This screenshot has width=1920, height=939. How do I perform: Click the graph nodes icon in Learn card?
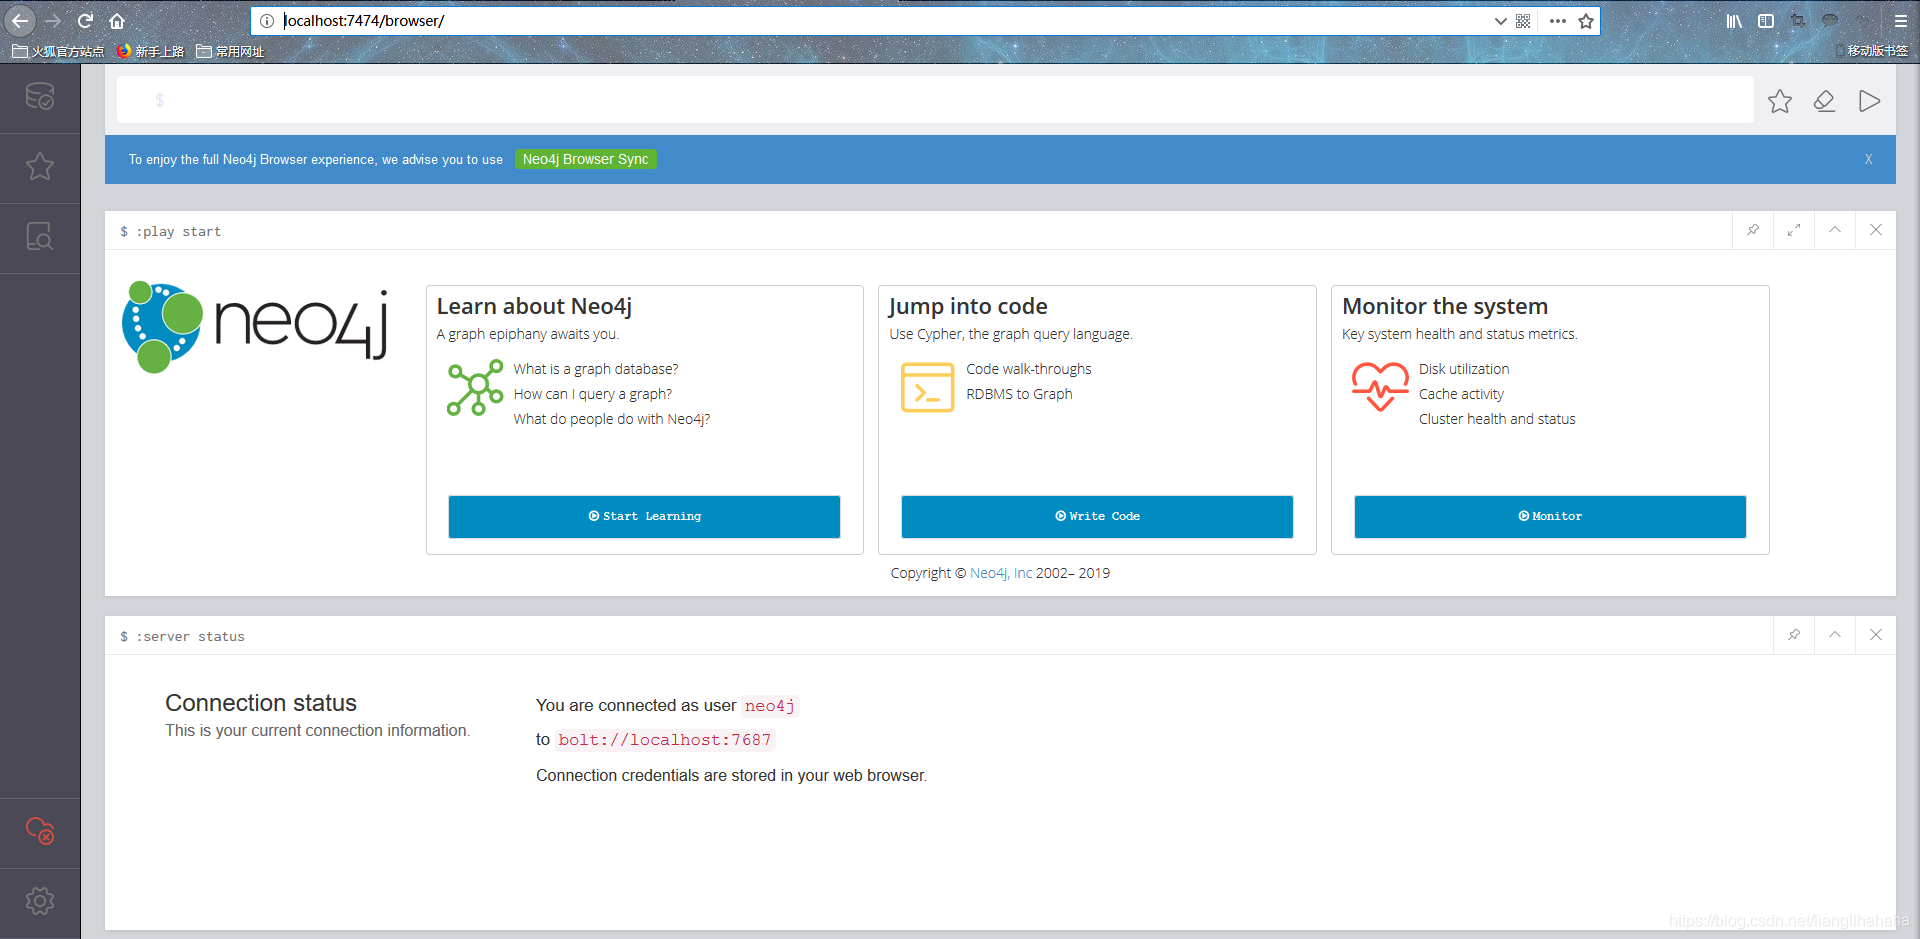pyautogui.click(x=475, y=388)
